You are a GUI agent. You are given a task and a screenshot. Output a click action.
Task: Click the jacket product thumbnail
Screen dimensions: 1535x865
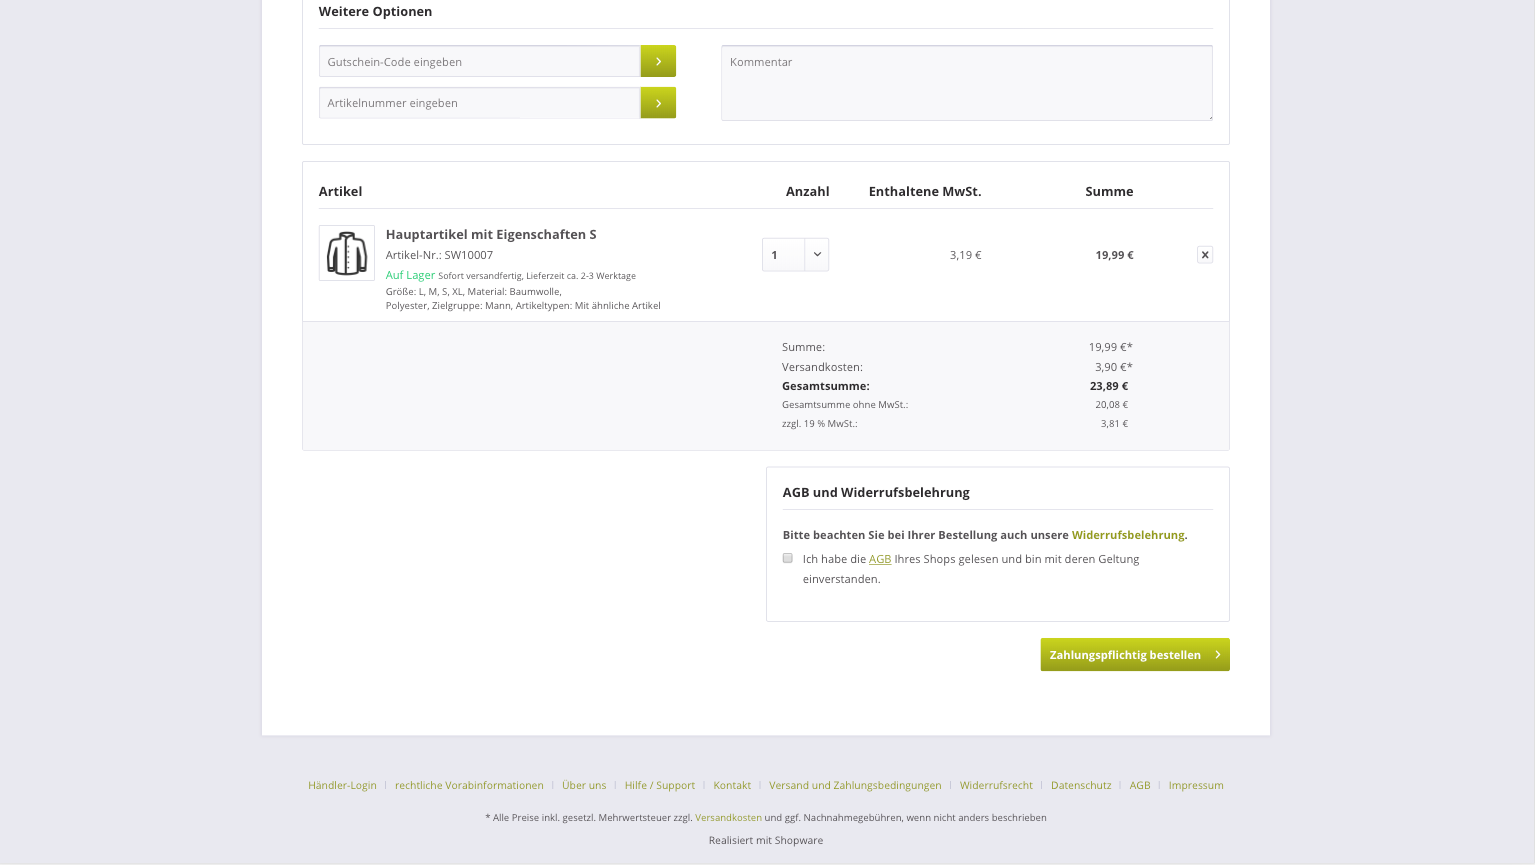coord(347,253)
